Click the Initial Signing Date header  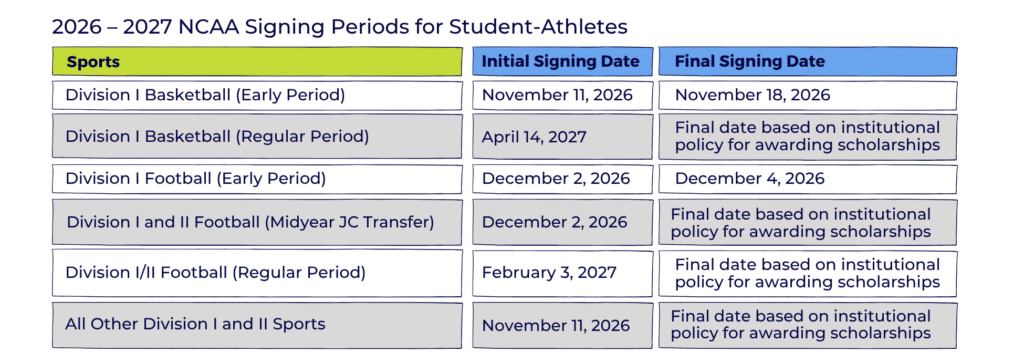(562, 62)
